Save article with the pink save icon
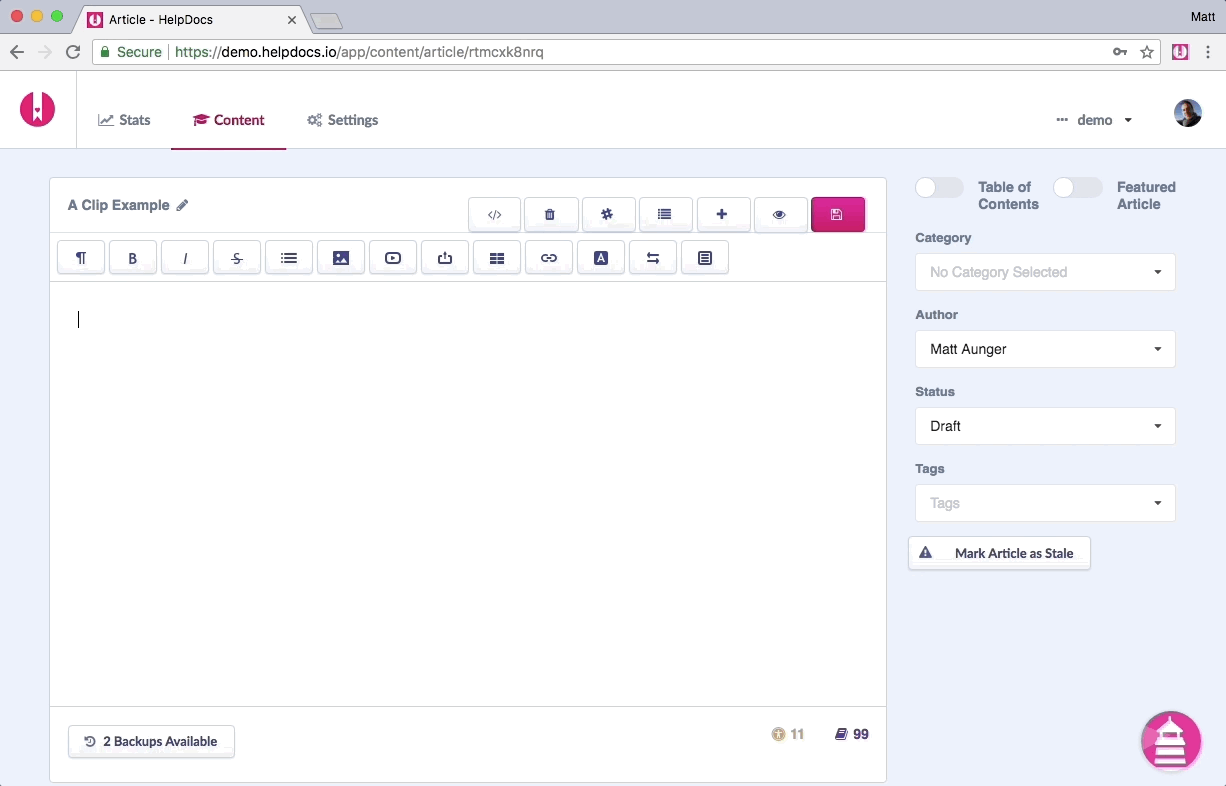The image size is (1226, 786). pos(837,214)
